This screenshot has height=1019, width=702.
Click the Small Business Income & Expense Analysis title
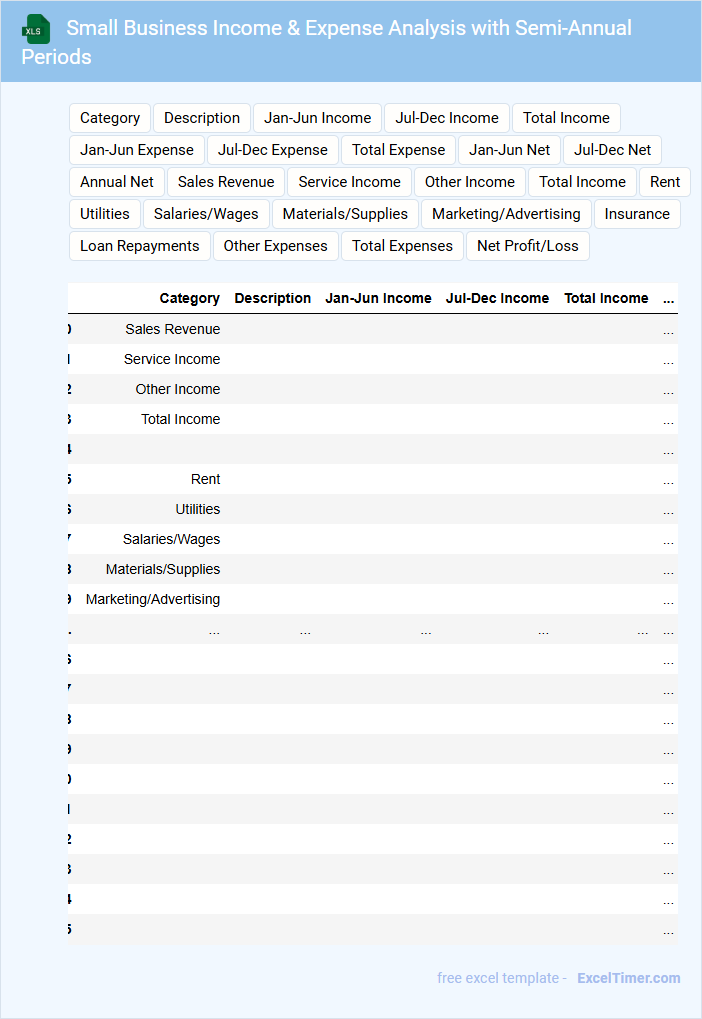[326, 42]
